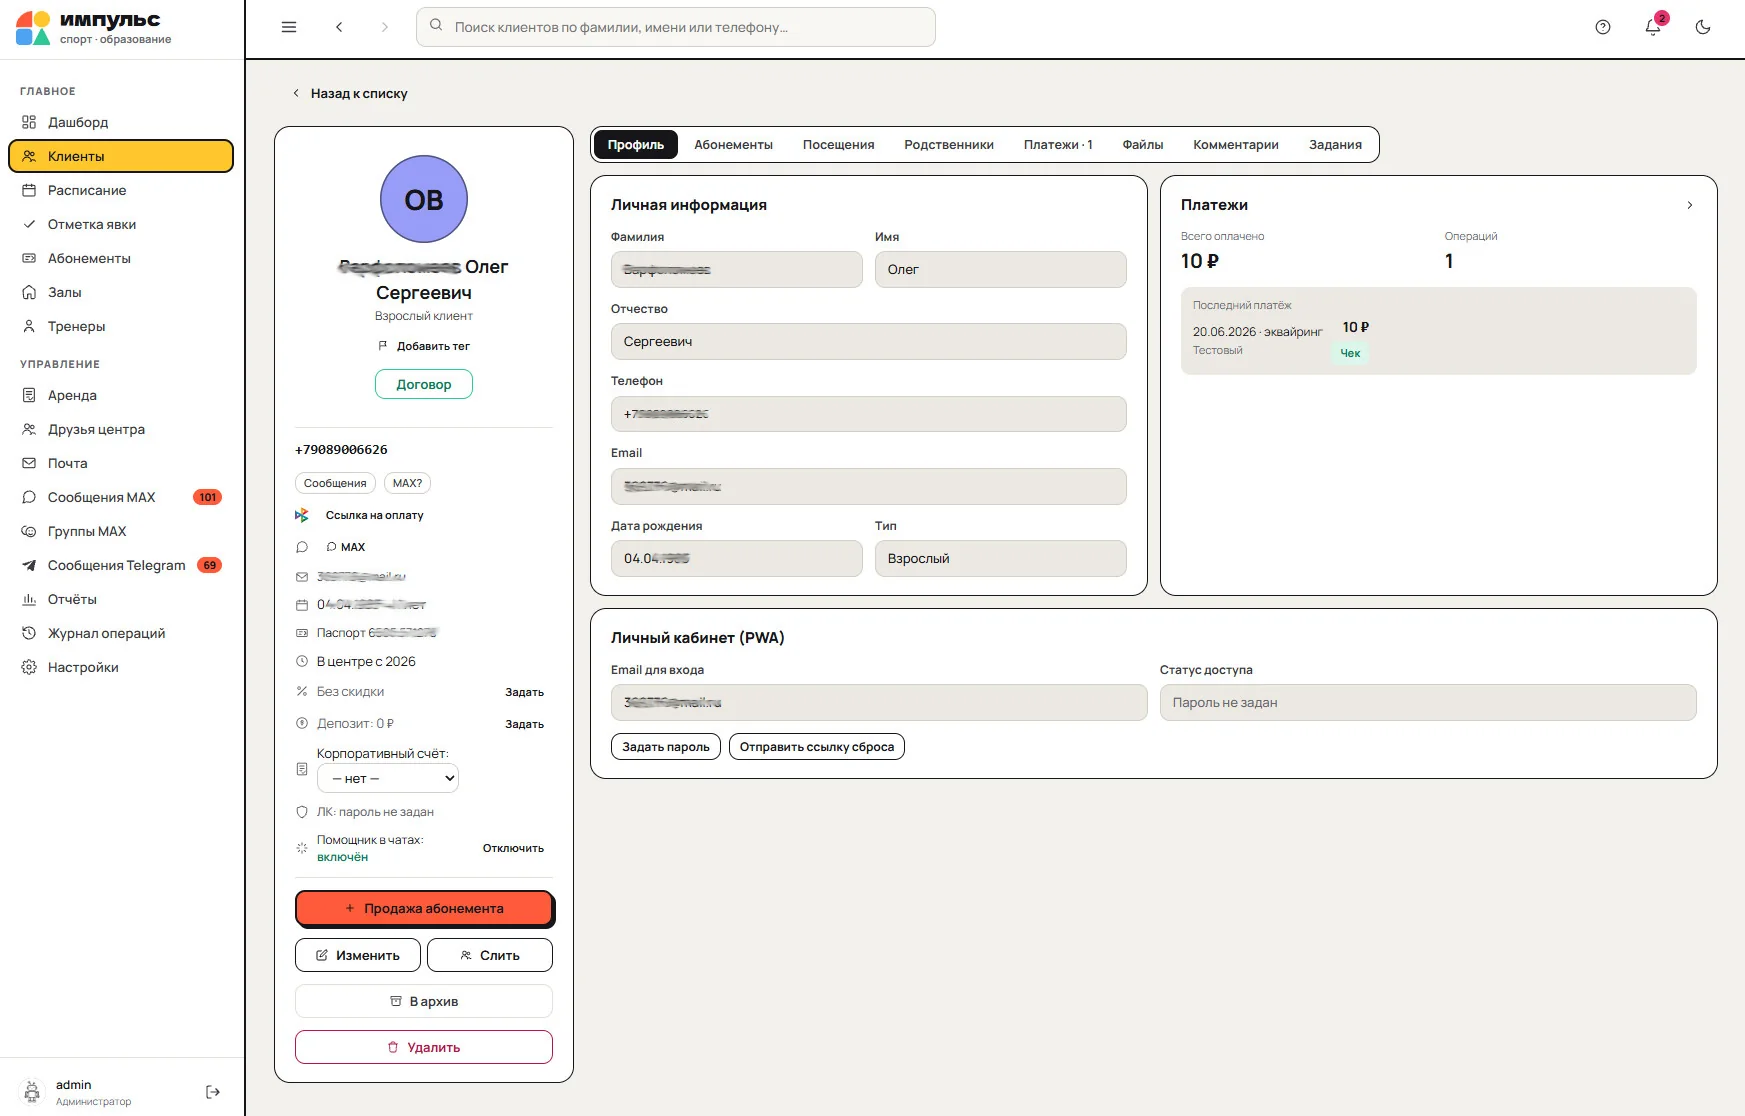Move client В архив

424,1001
